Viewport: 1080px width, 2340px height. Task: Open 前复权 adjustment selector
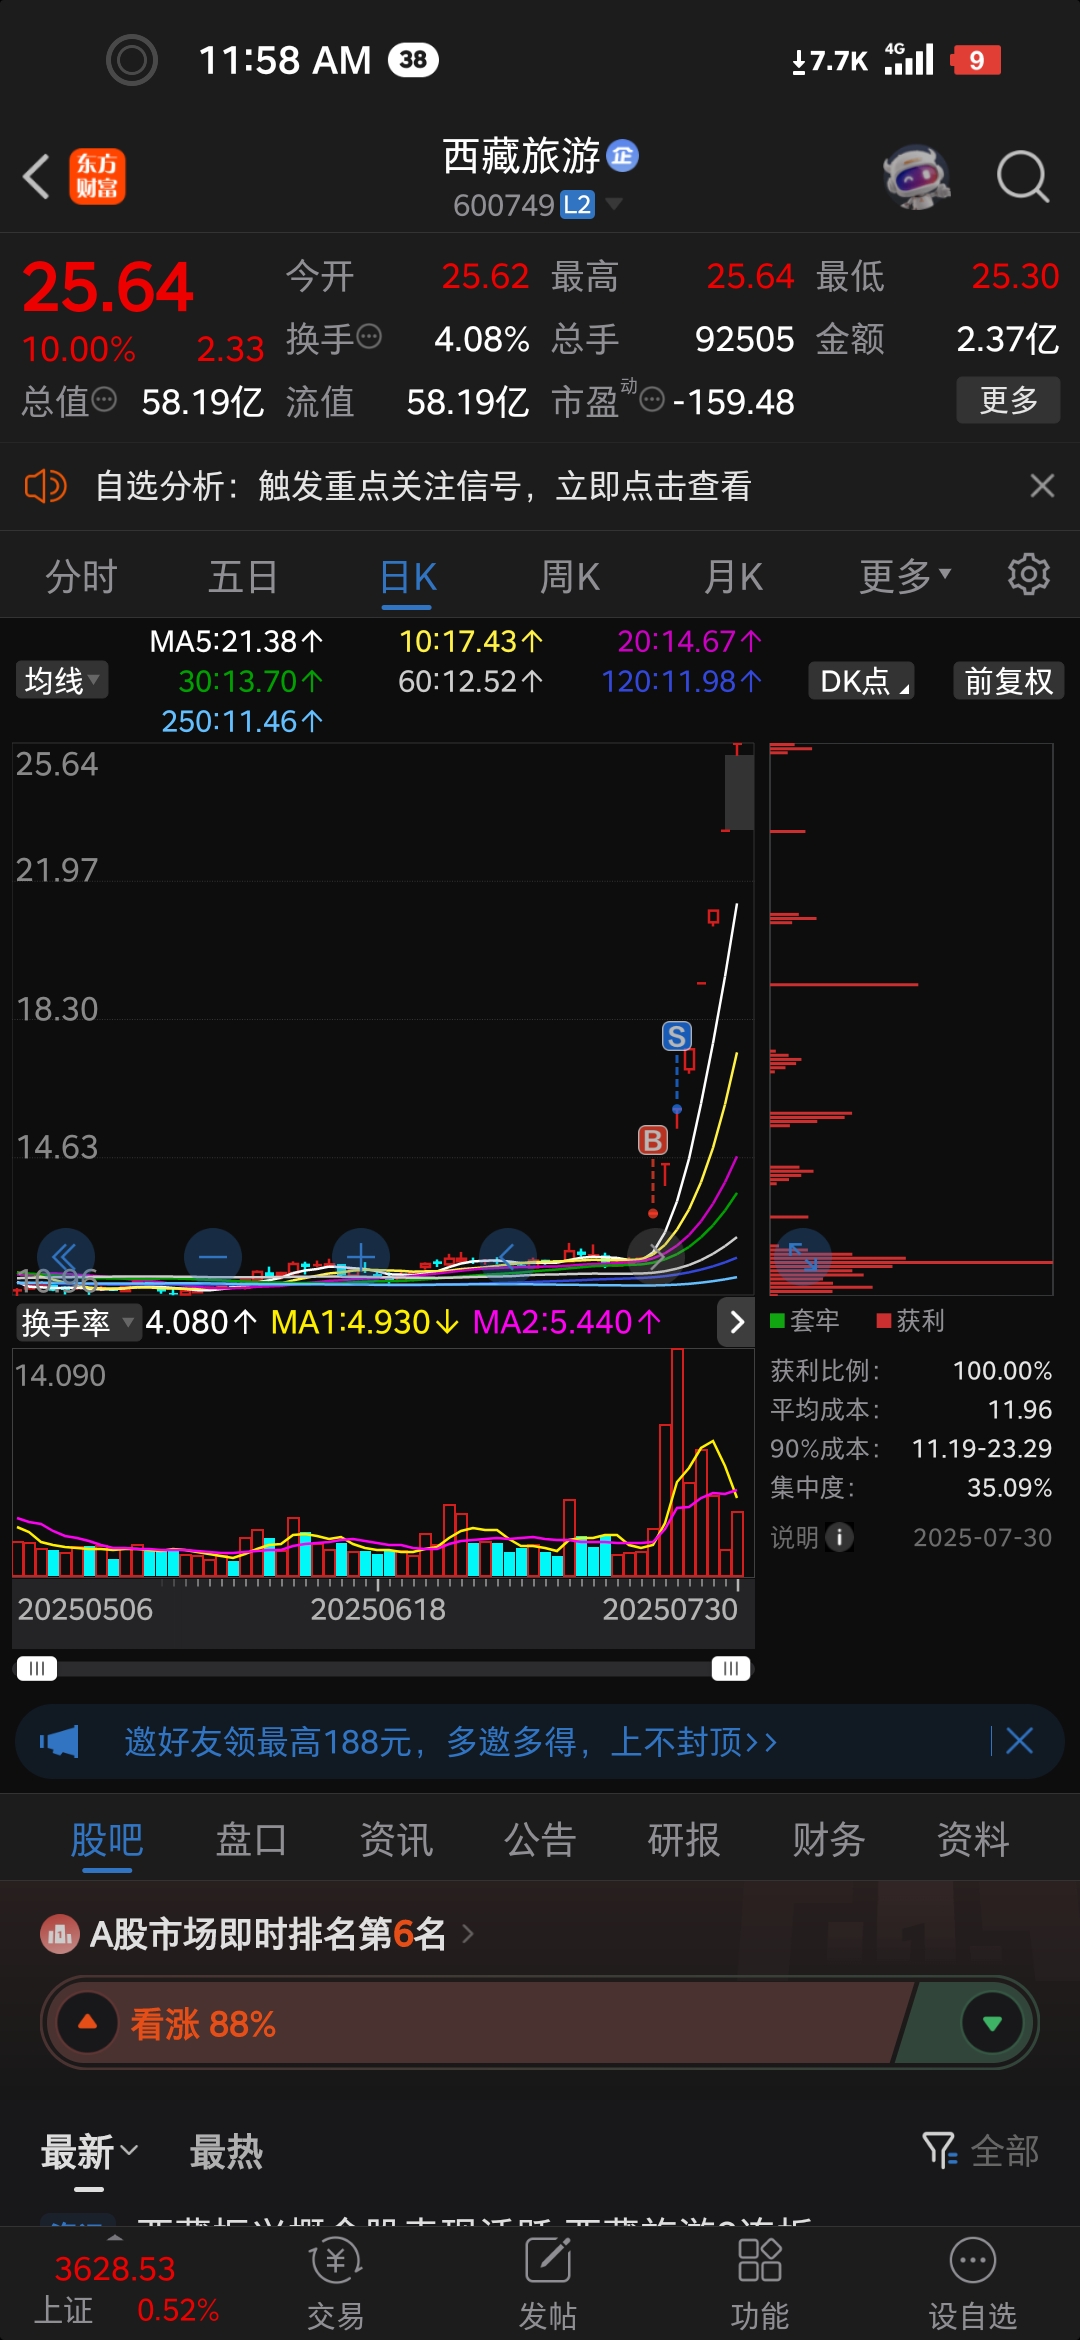(1008, 681)
